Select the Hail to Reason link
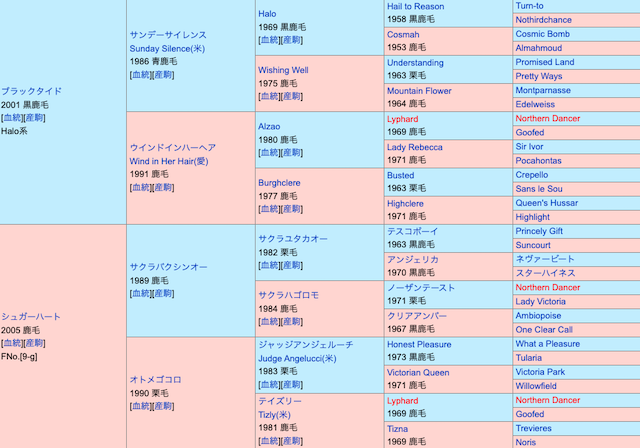The width and height of the screenshot is (640, 448). click(429, 6)
